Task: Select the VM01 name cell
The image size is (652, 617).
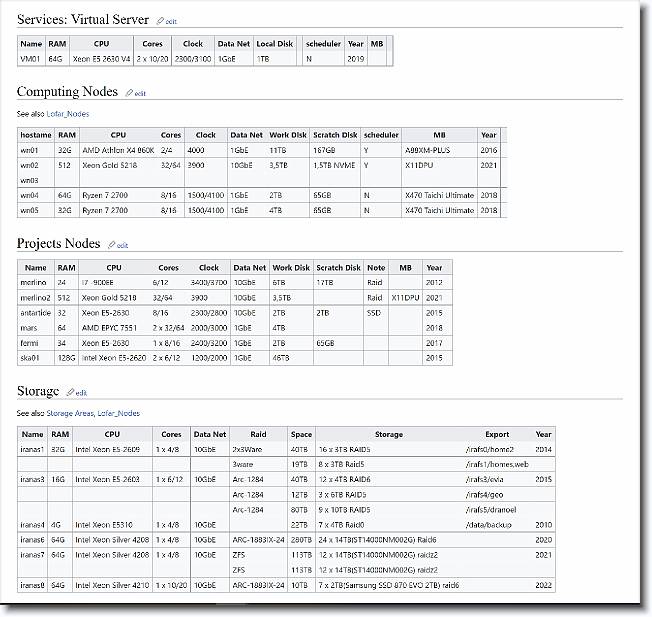Action: click(30, 59)
